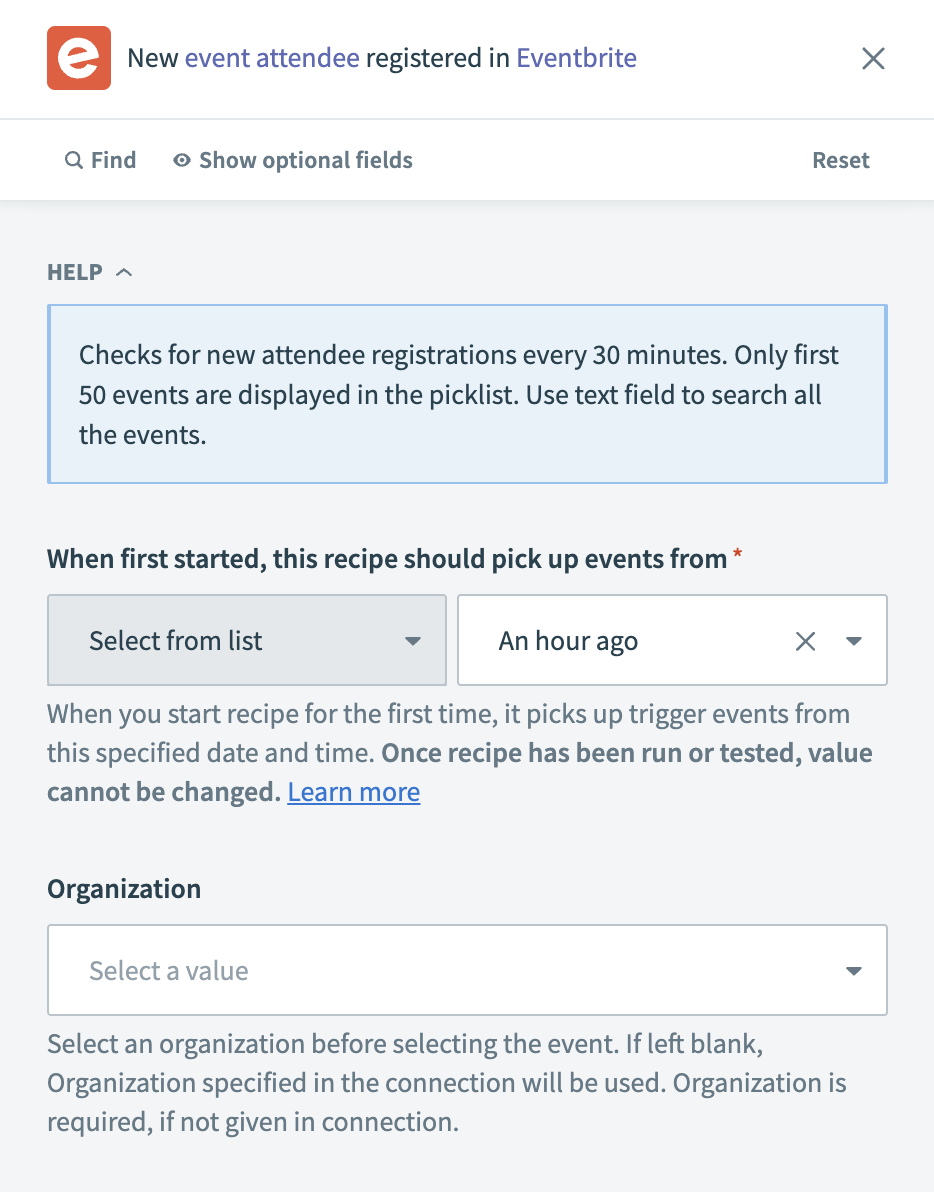This screenshot has height=1192, width=934.
Task: Click the caret on the Organization dropdown
Action: (854, 970)
